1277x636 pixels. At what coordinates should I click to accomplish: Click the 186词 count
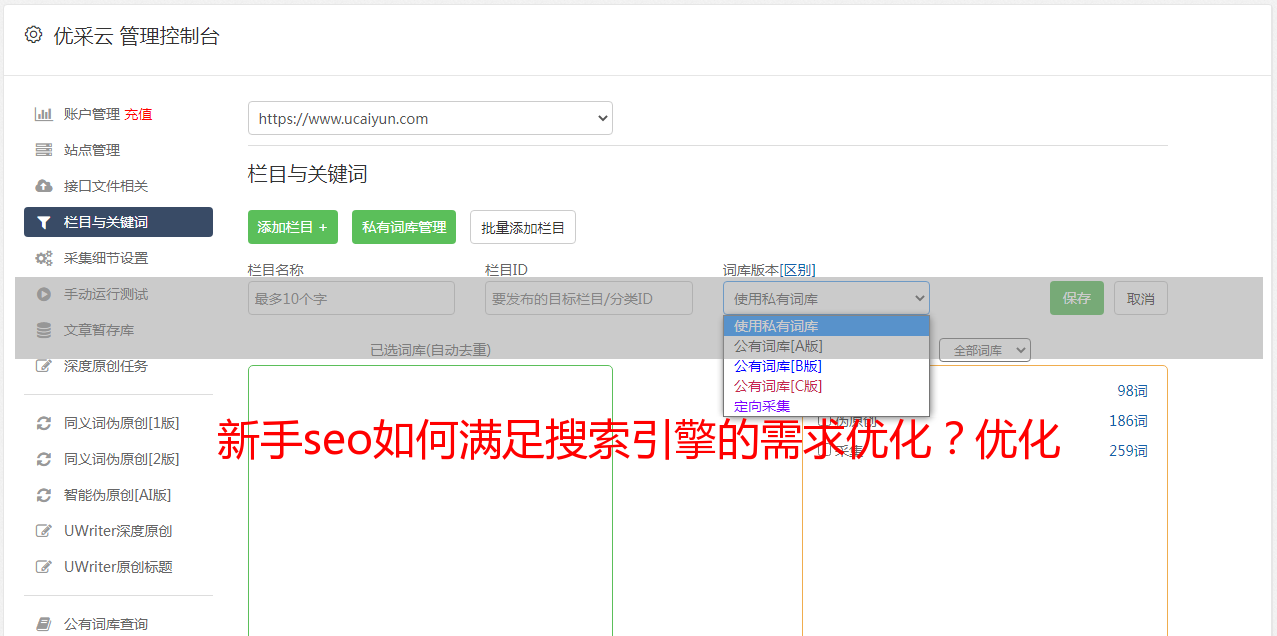pos(1129,421)
